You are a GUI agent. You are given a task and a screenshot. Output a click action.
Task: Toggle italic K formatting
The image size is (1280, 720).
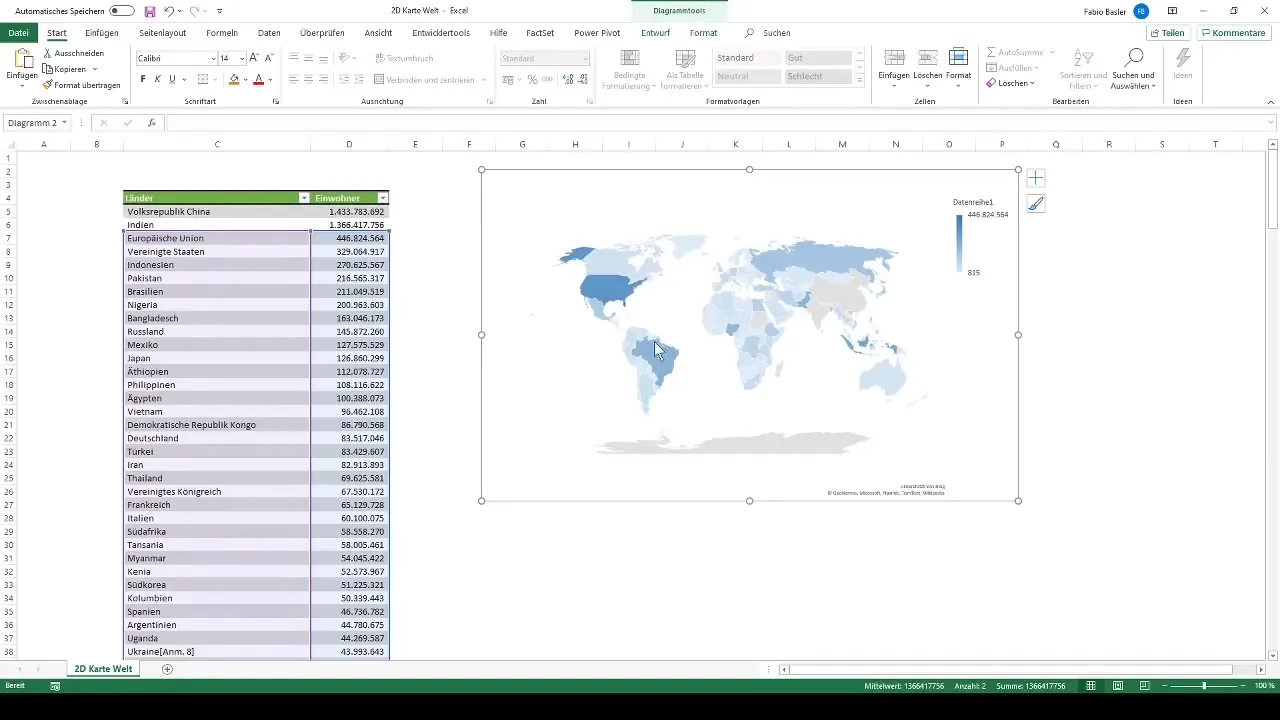(x=157, y=79)
